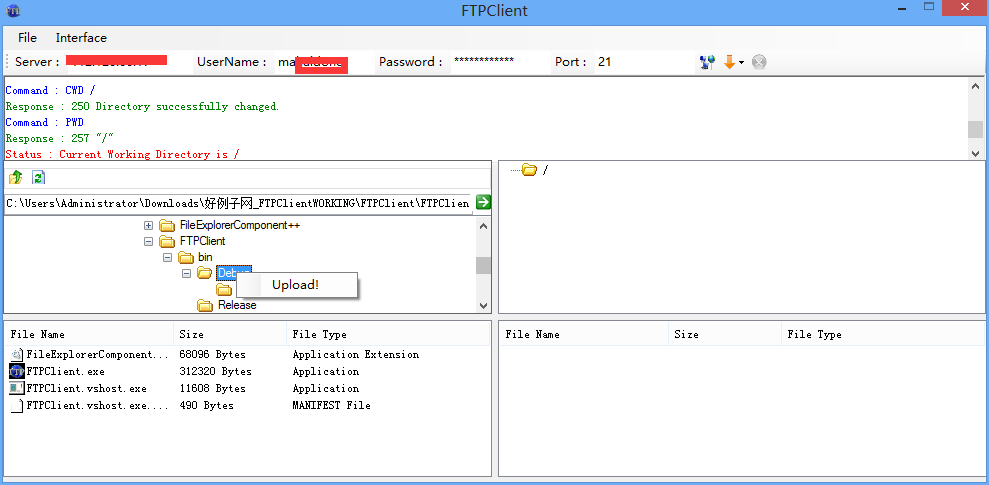Click the 312320 Bytes size cell
Screen dimensions: 989x485
point(215,371)
